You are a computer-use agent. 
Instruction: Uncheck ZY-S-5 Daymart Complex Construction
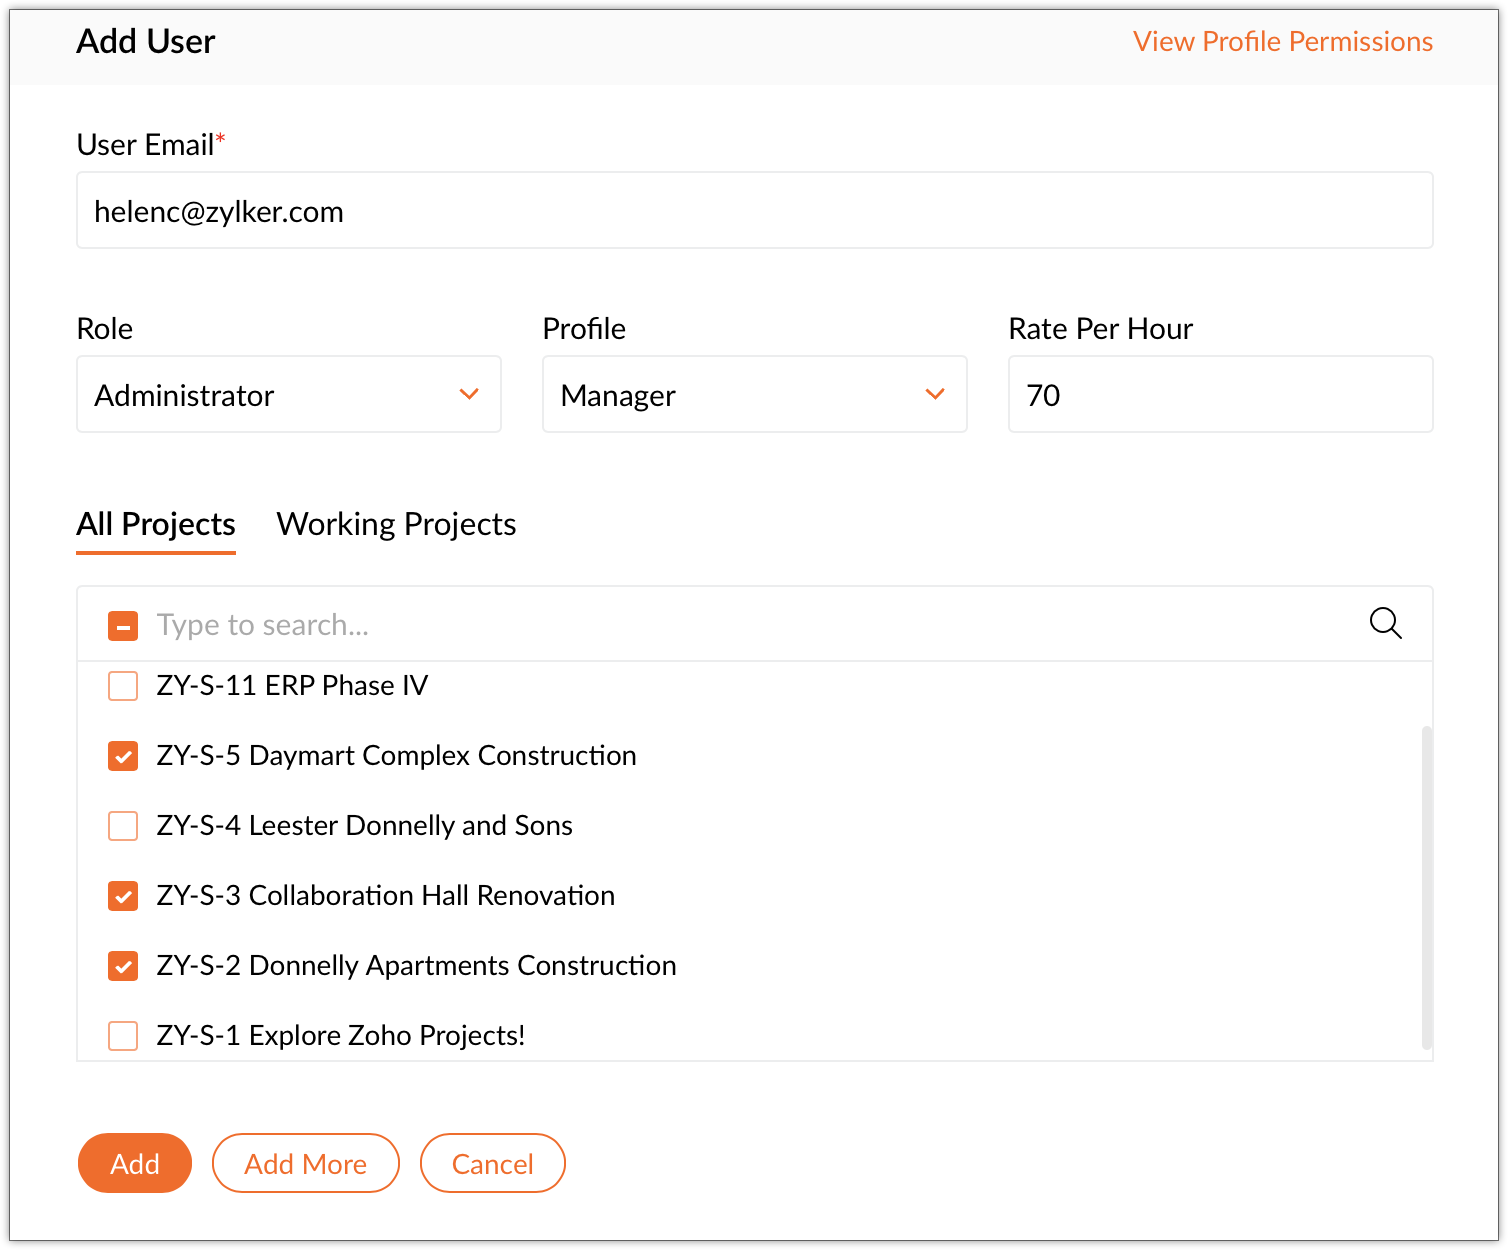coord(123,756)
